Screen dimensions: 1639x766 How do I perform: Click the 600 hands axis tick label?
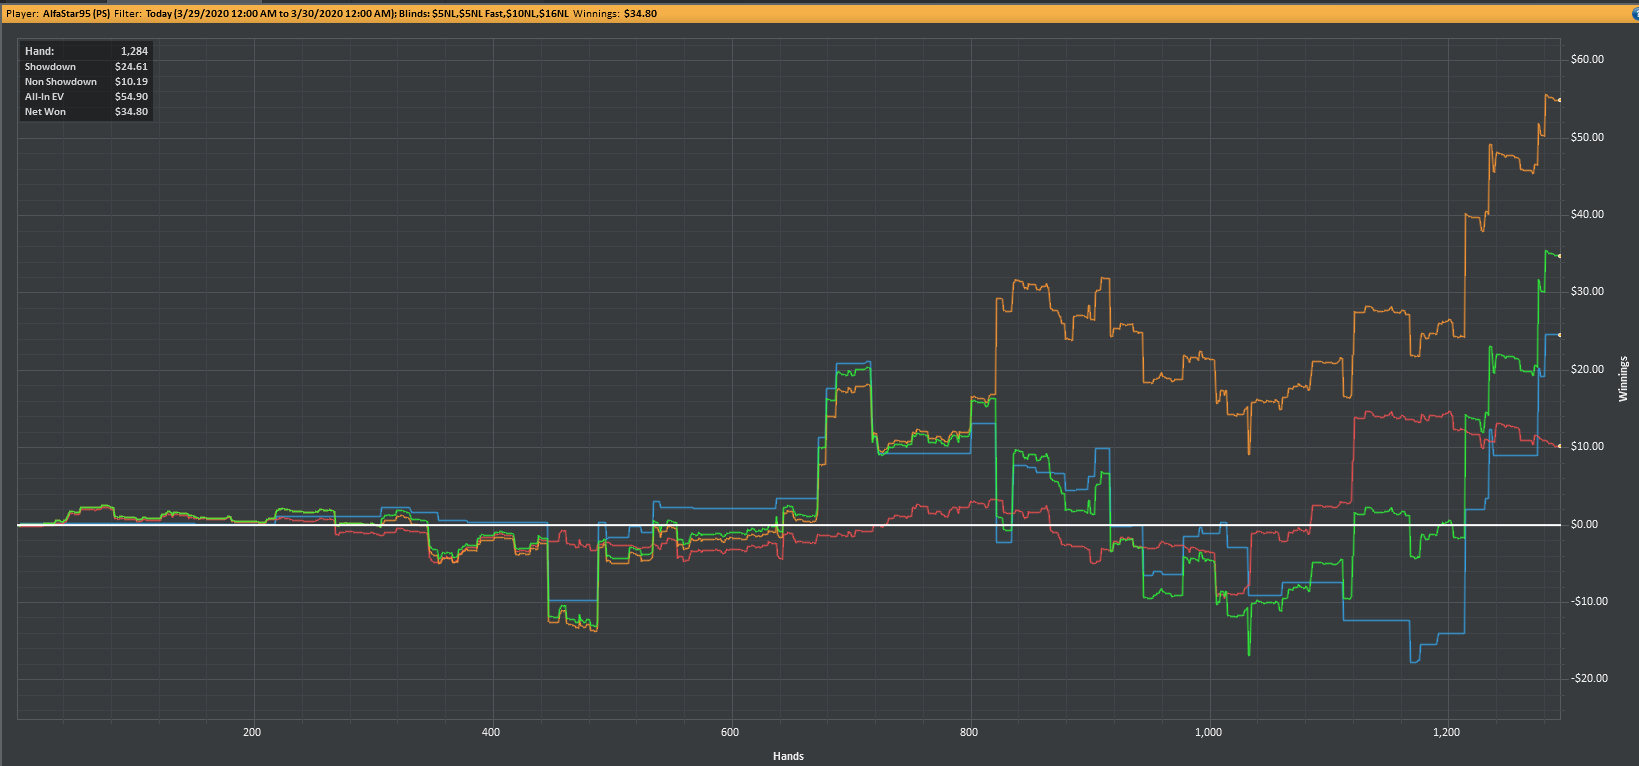730,733
